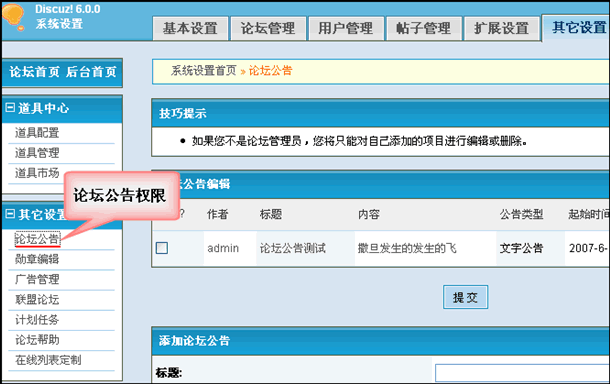Open the 其它设置 tab
Viewport: 610px width, 384px height.
pyautogui.click(x=577, y=28)
